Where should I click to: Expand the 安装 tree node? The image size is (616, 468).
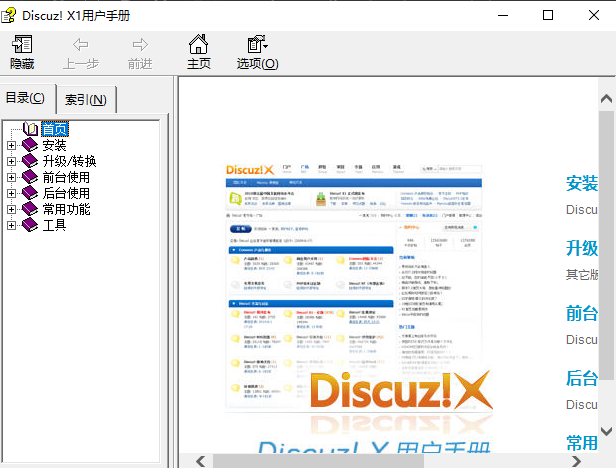(x=12, y=146)
